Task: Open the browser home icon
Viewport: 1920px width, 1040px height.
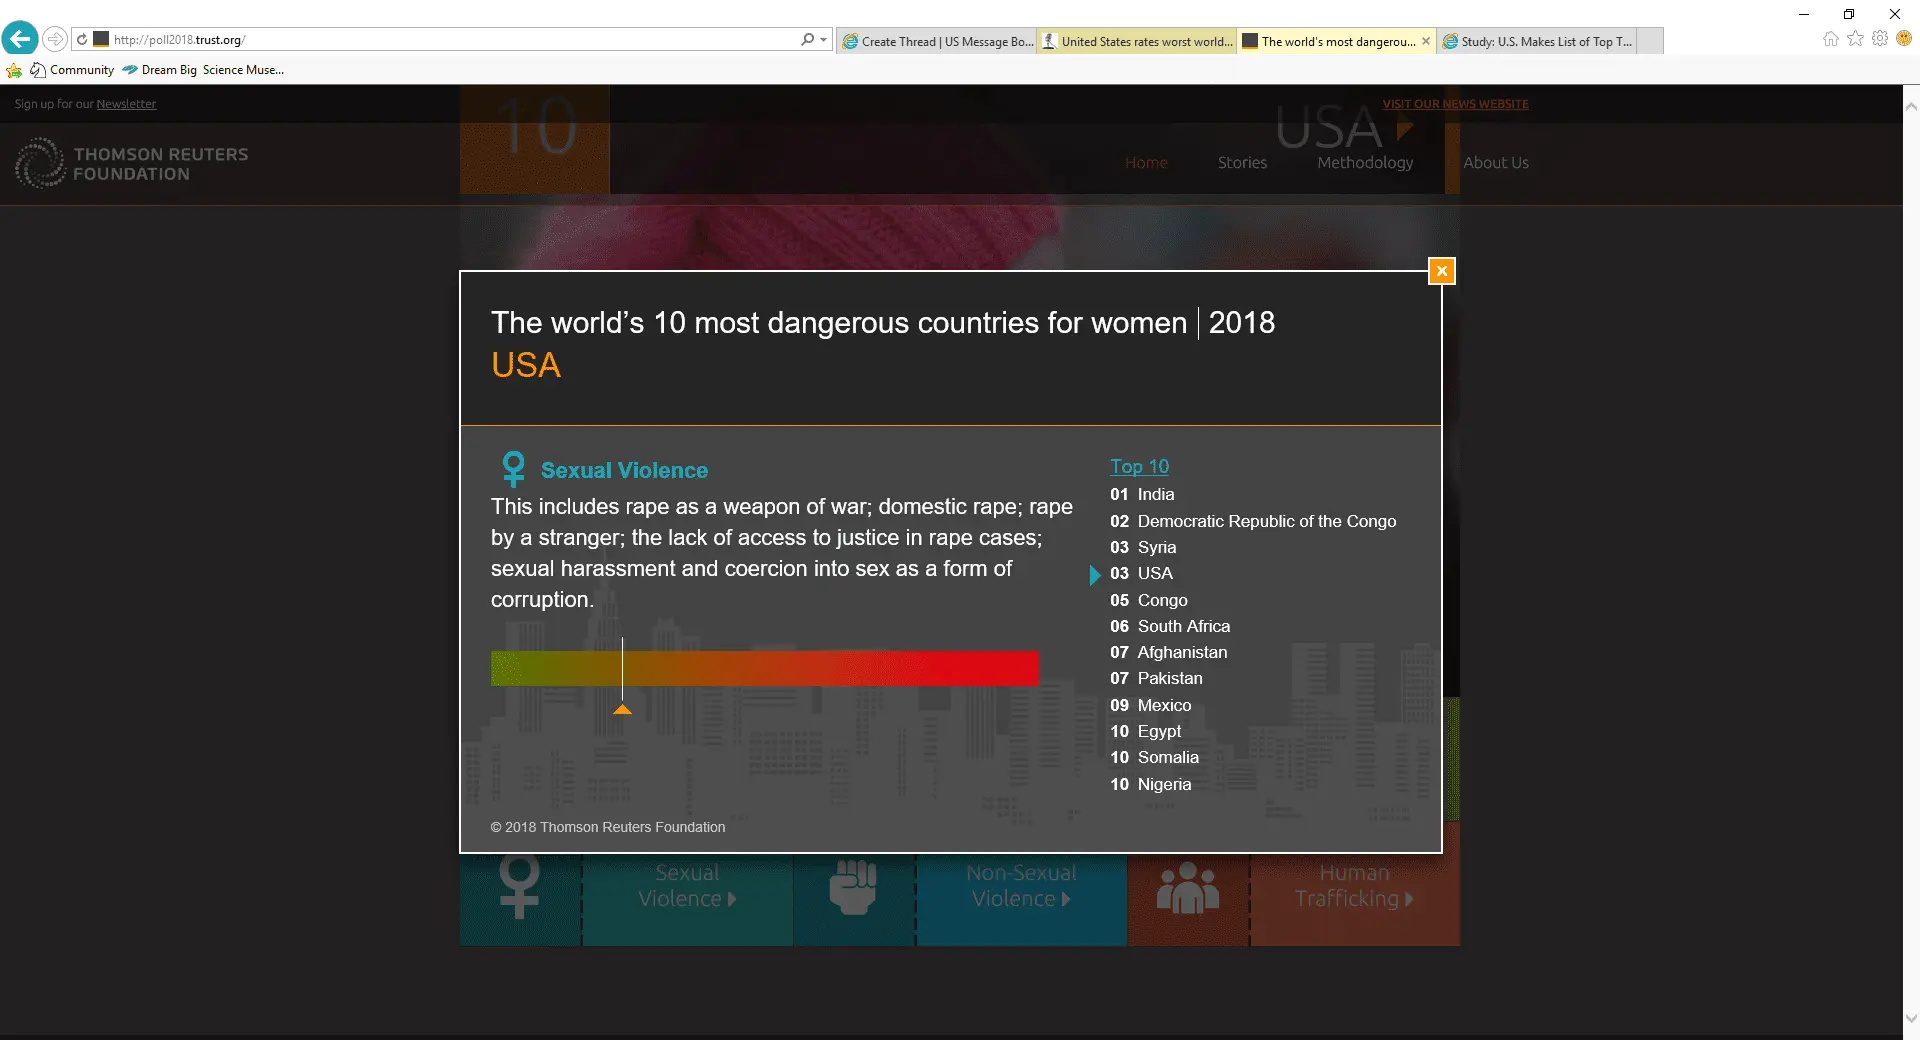Action: click(1830, 39)
